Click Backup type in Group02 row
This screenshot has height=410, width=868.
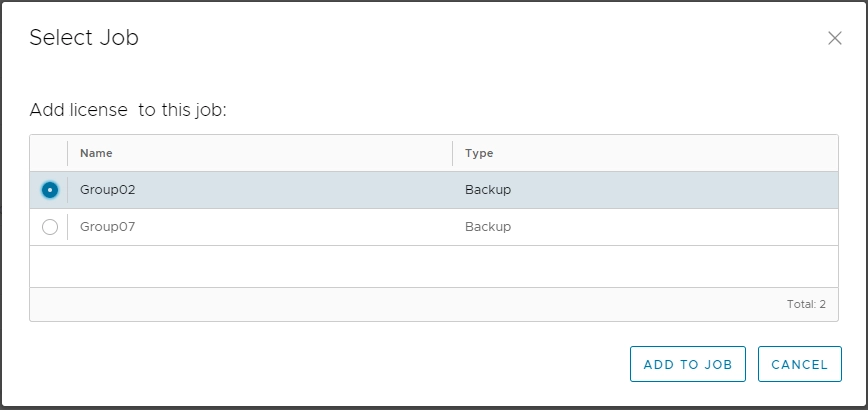[x=488, y=190]
